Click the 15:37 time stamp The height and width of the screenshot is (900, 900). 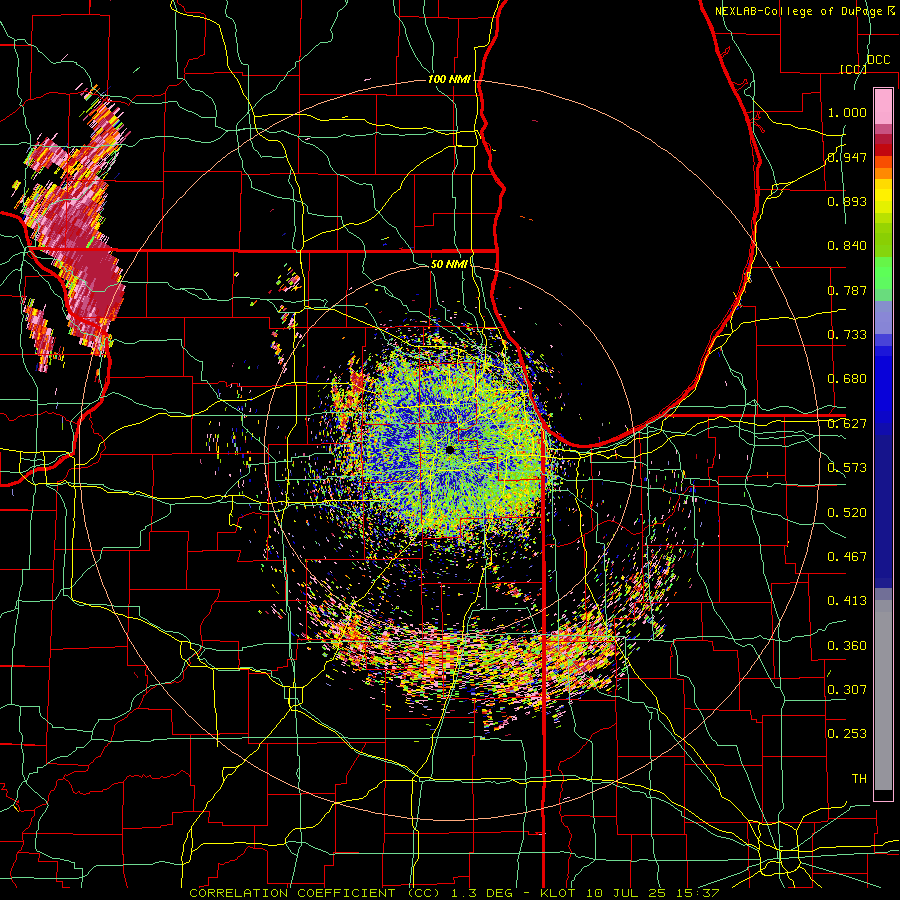click(698, 893)
